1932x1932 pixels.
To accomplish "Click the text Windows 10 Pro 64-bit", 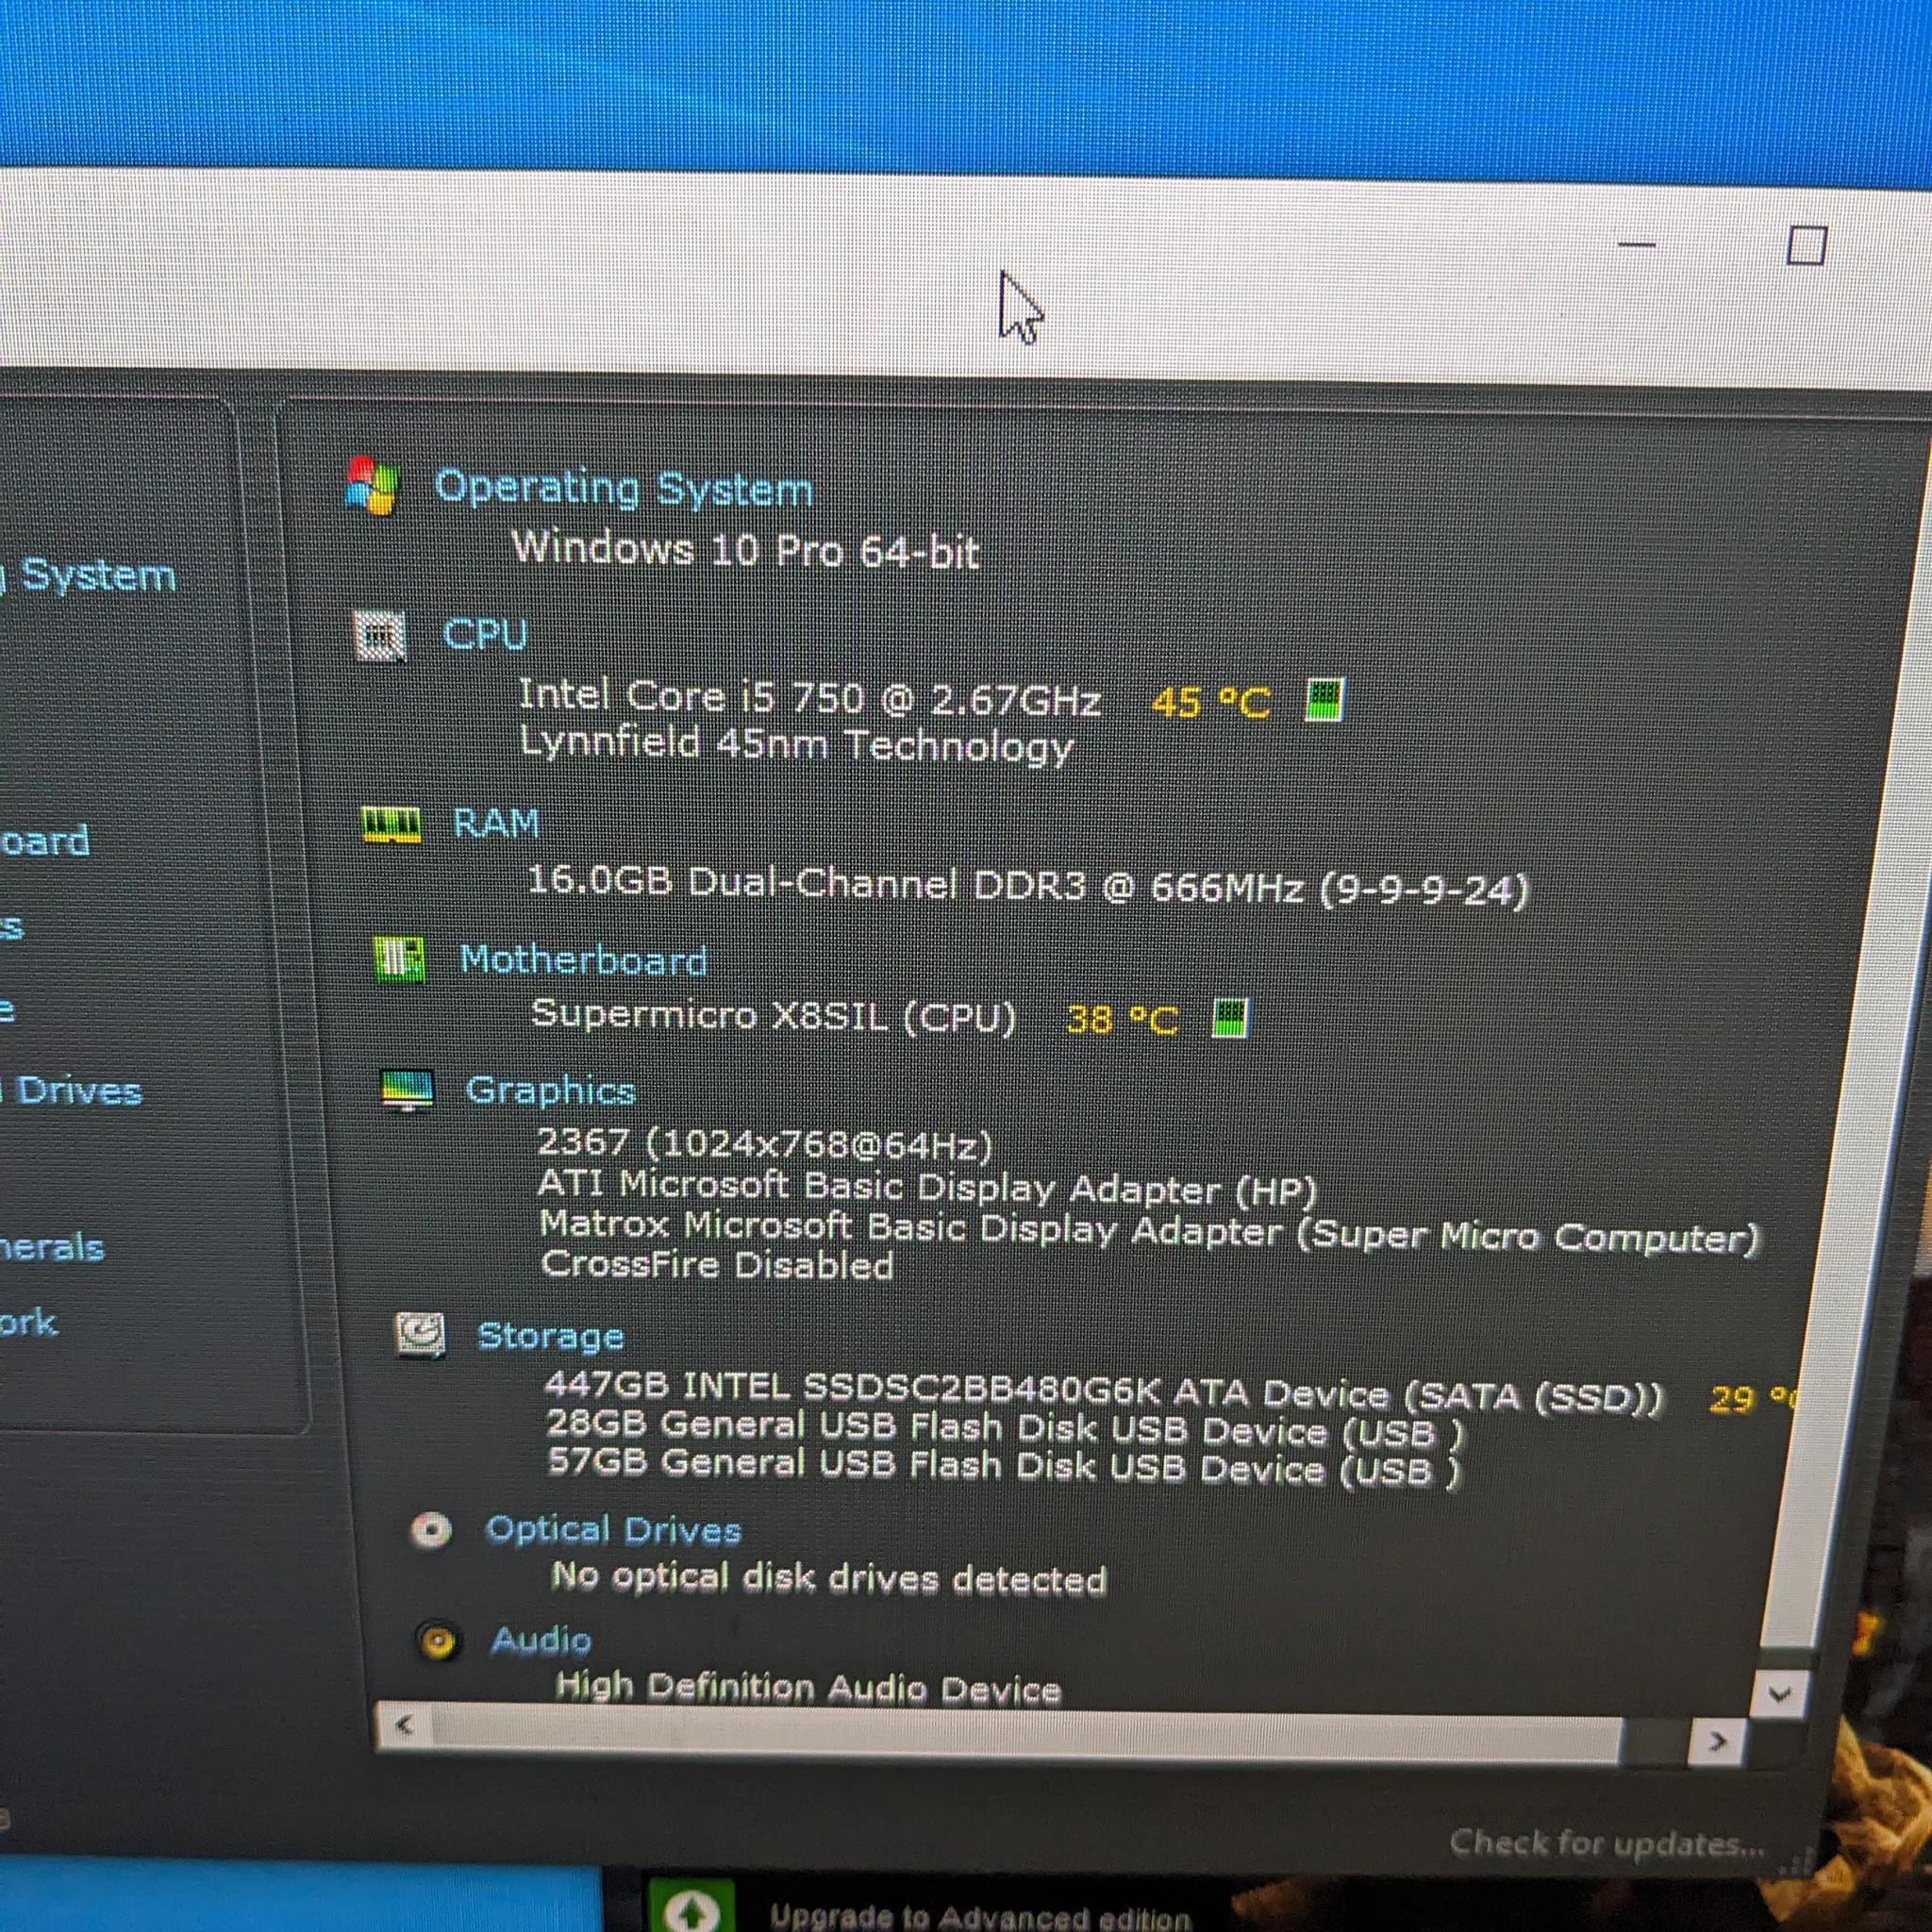I will (x=746, y=550).
